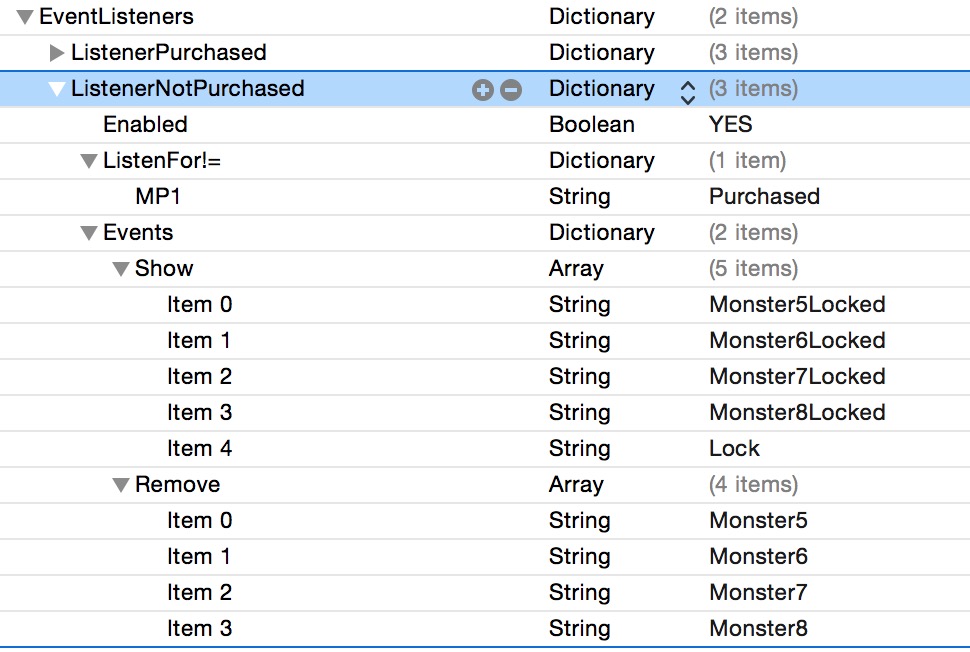This screenshot has width=970, height=652.
Task: Collapse the EventListeners dictionary
Action: point(25,17)
